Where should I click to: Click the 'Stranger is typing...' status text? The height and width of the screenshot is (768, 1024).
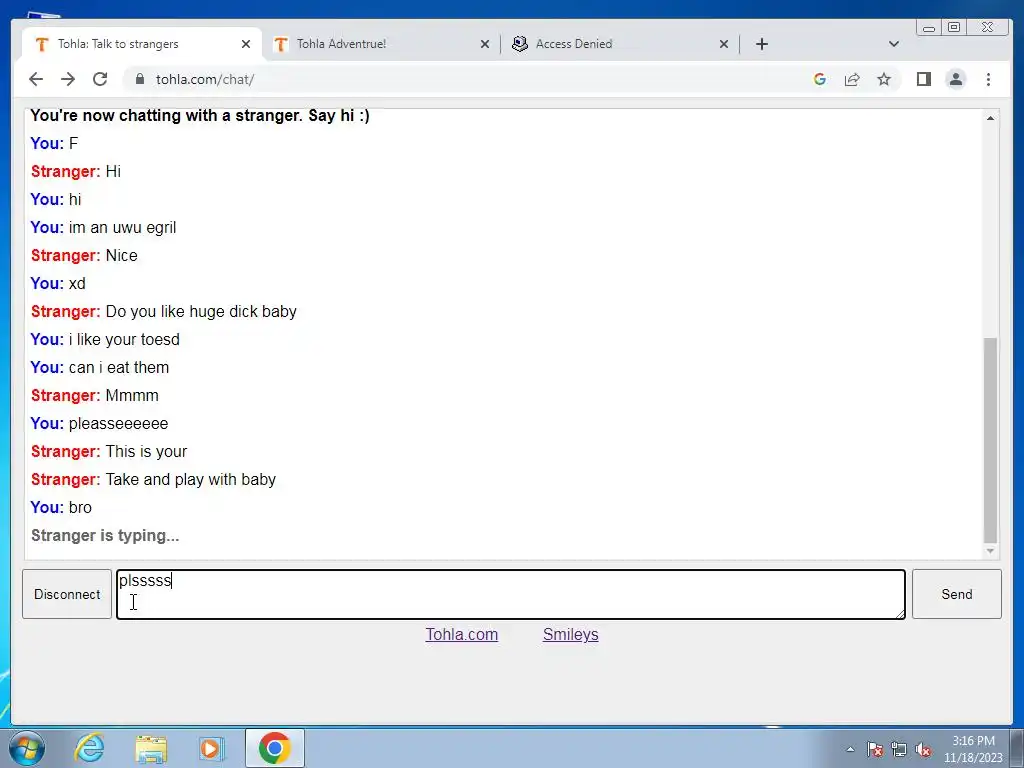coord(105,536)
